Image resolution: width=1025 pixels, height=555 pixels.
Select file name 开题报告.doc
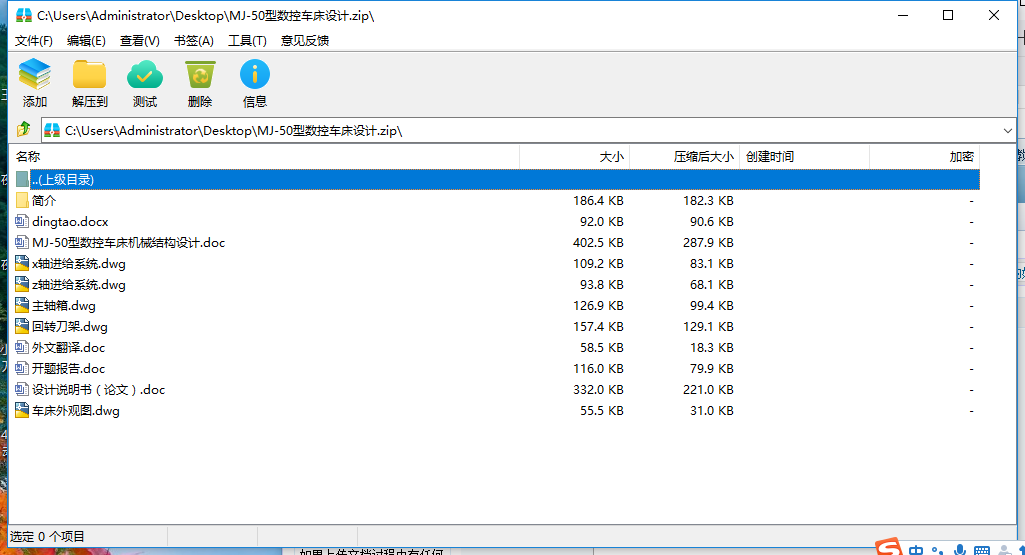68,368
